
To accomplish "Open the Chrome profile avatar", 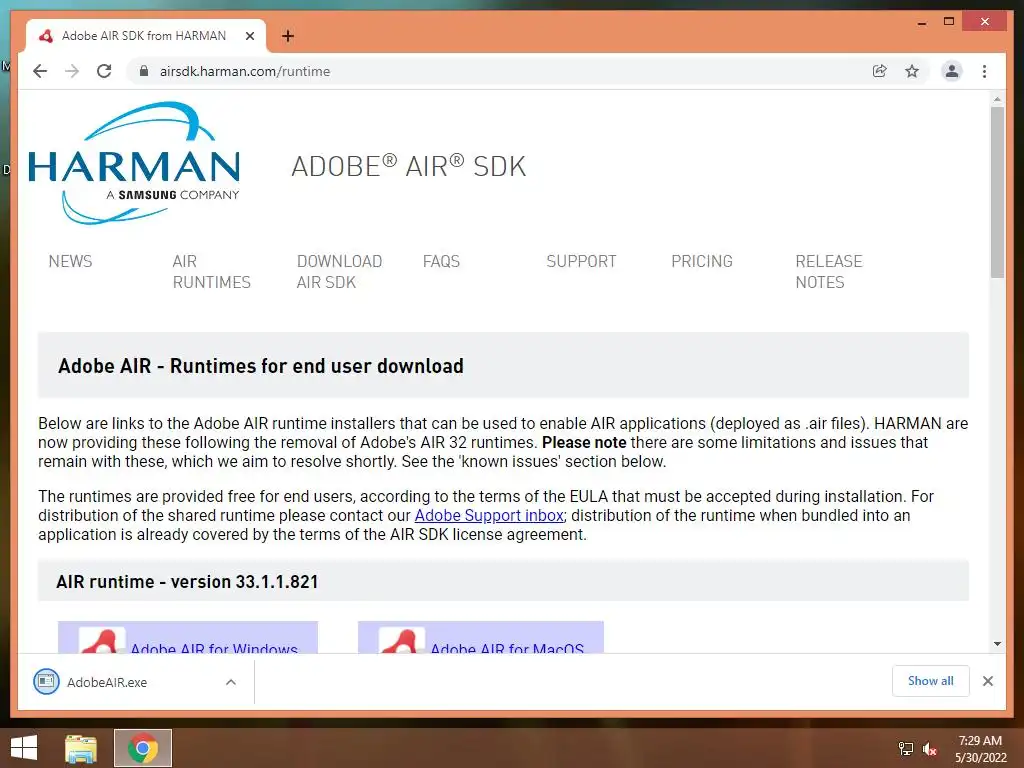I will coord(952,71).
